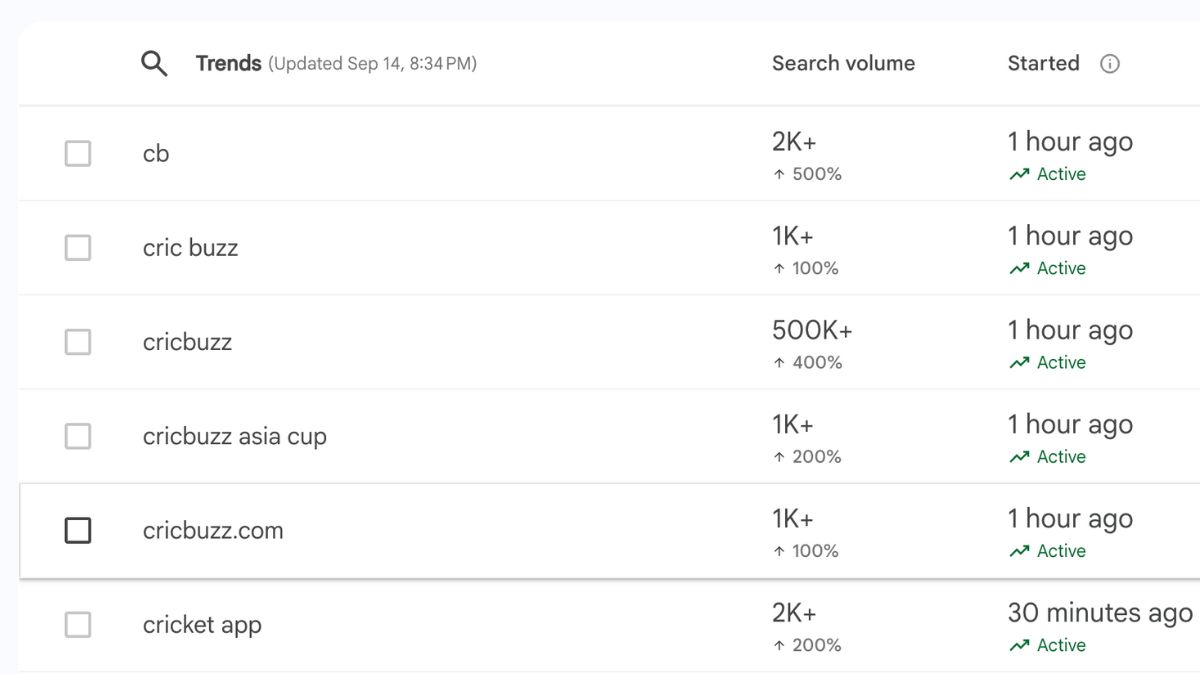
Task: Click the search magnifier icon
Action: point(154,64)
